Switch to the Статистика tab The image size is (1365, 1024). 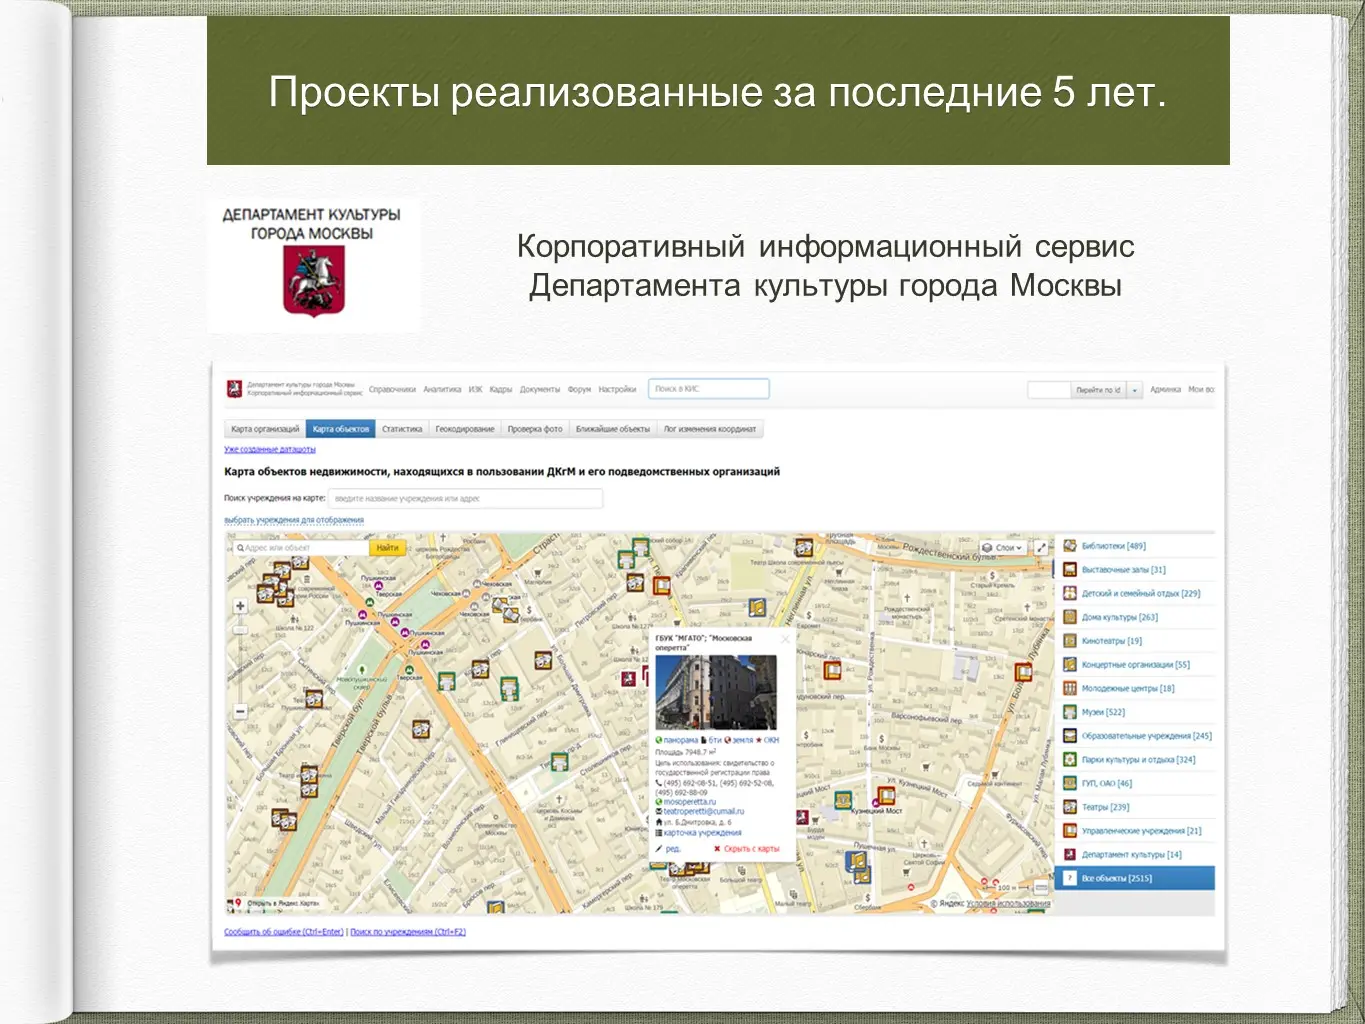(402, 429)
